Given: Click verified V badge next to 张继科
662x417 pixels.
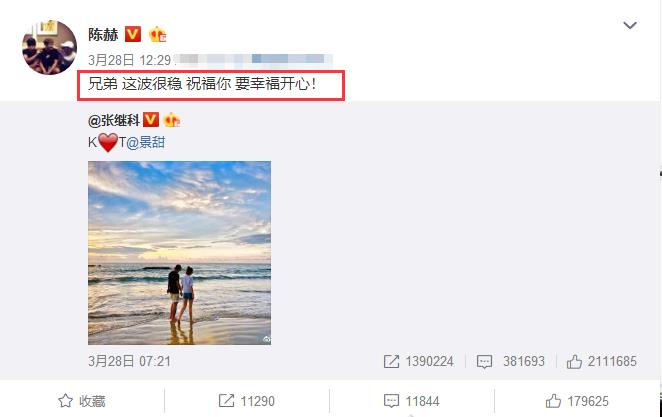Looking at the screenshot, I should [151, 120].
